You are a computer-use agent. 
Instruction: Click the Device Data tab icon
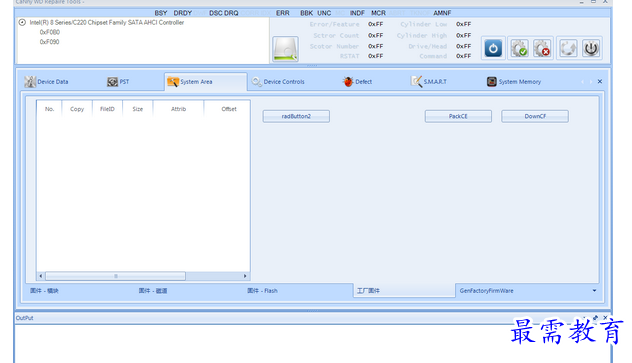(30, 82)
